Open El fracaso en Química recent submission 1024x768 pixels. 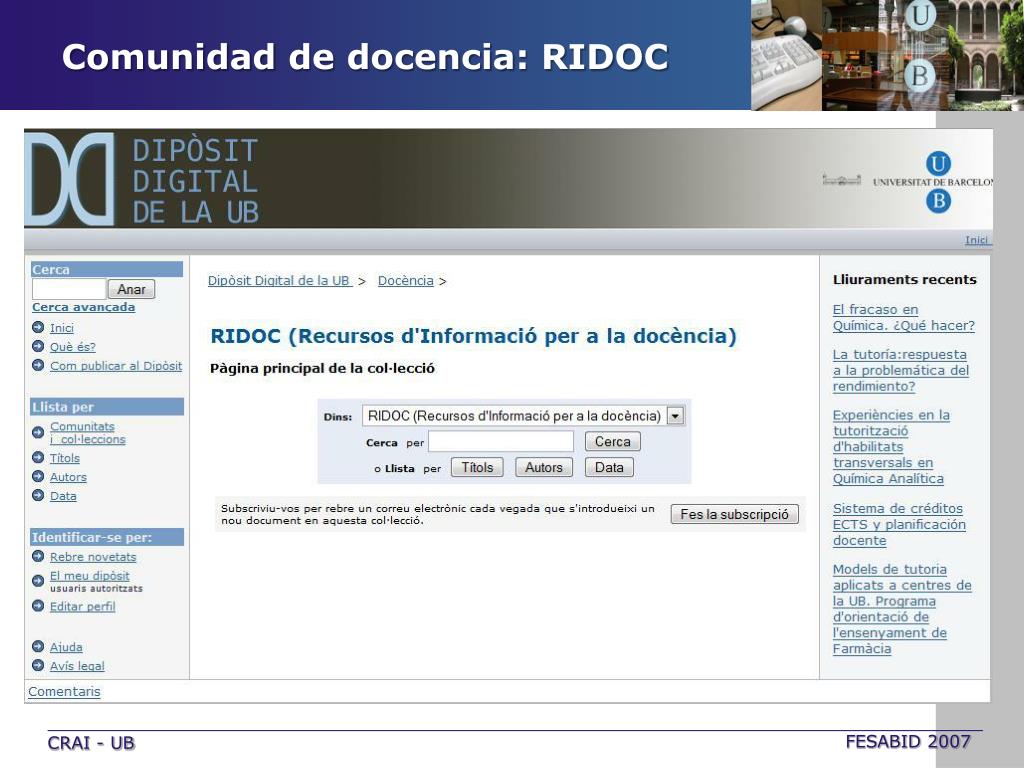[x=904, y=317]
